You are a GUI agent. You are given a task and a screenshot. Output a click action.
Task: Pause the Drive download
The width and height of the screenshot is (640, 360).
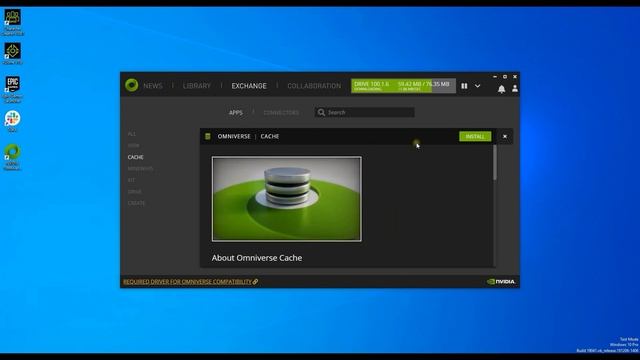click(x=464, y=86)
